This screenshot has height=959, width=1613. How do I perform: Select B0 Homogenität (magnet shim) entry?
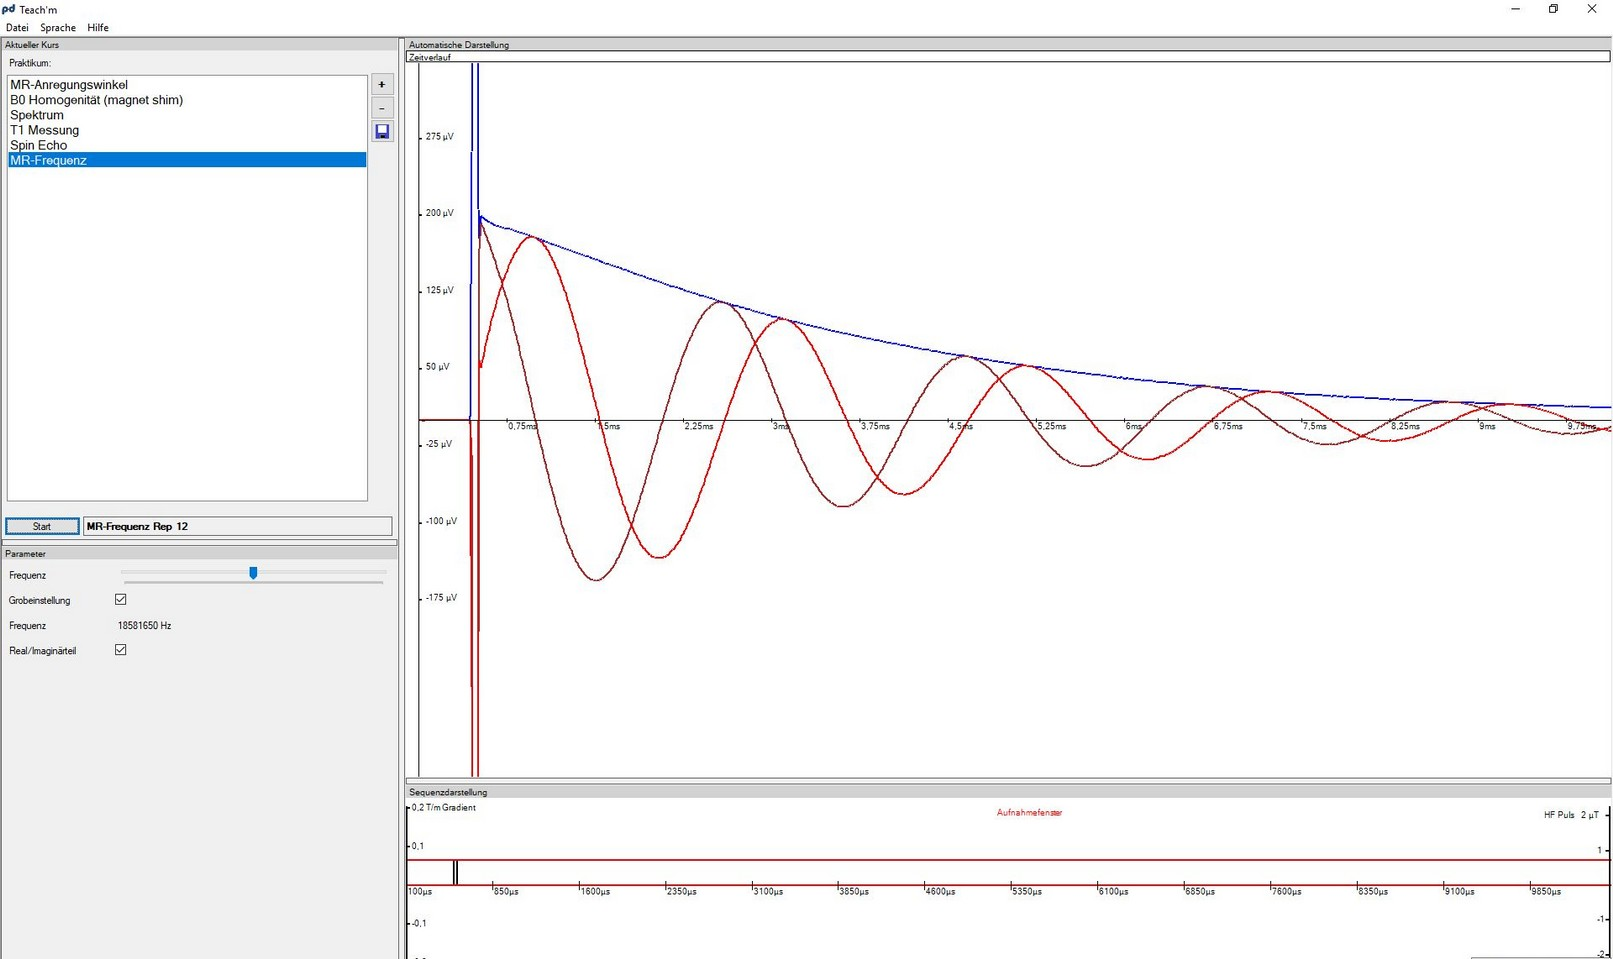(187, 100)
